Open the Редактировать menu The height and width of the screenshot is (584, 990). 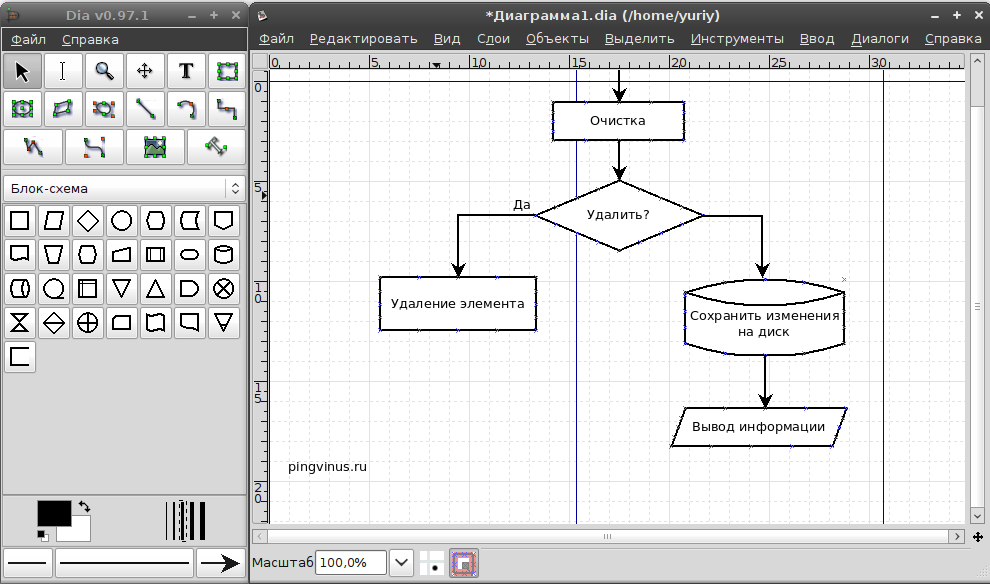(363, 39)
